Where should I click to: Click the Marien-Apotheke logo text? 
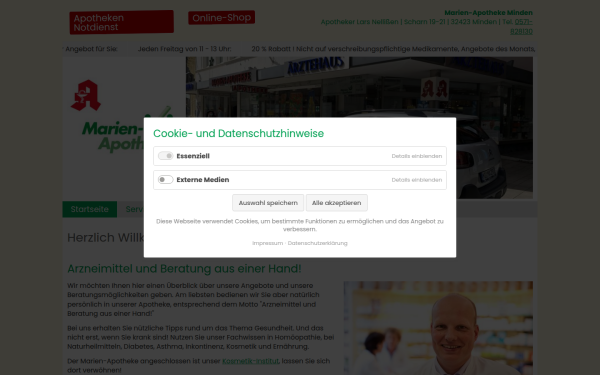click(x=114, y=137)
